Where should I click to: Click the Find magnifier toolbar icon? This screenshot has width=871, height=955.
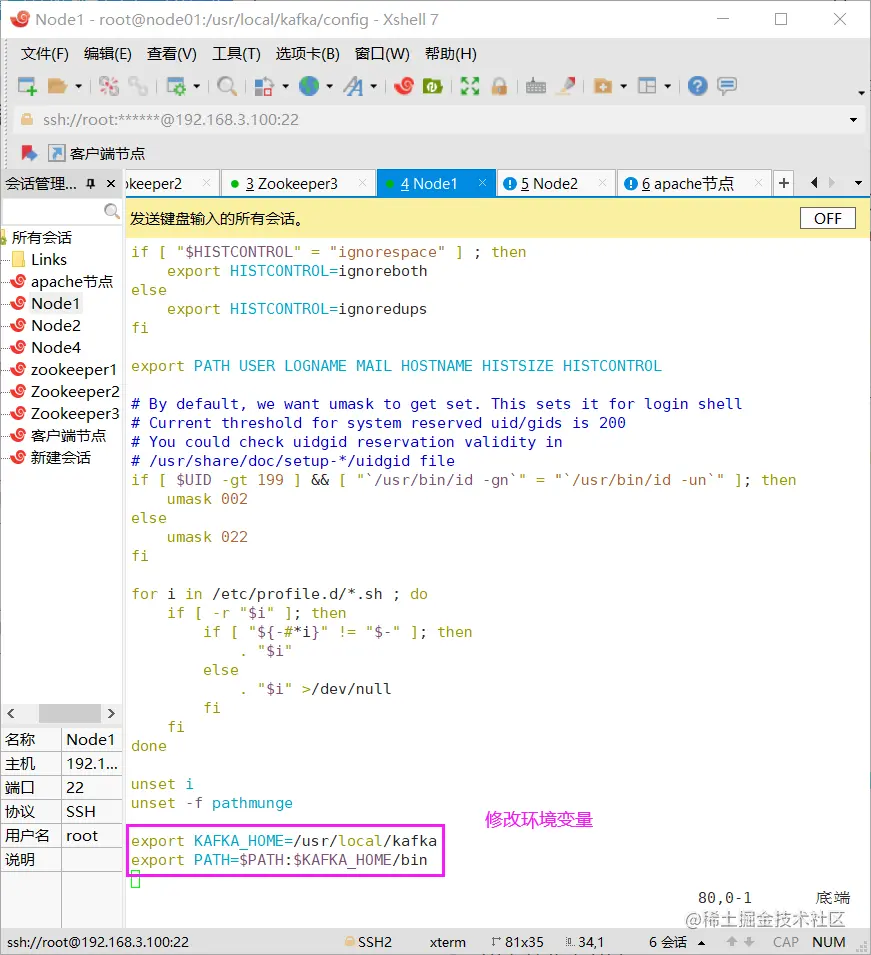[227, 86]
